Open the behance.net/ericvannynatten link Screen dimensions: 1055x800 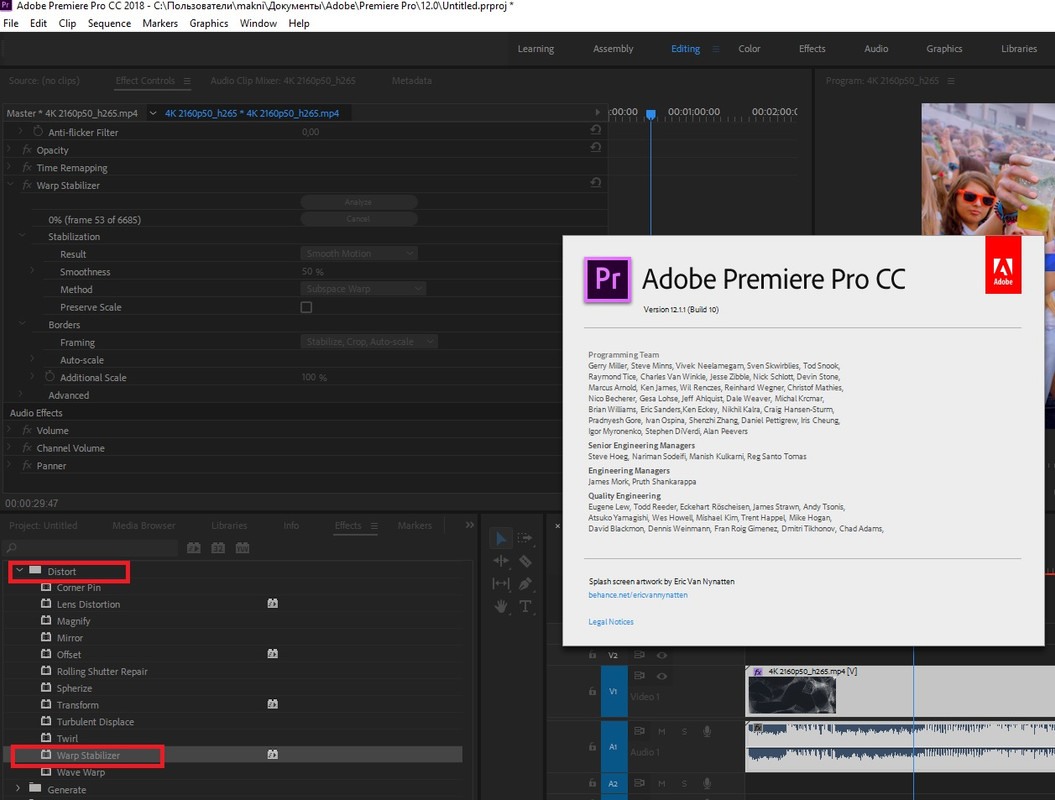638,595
